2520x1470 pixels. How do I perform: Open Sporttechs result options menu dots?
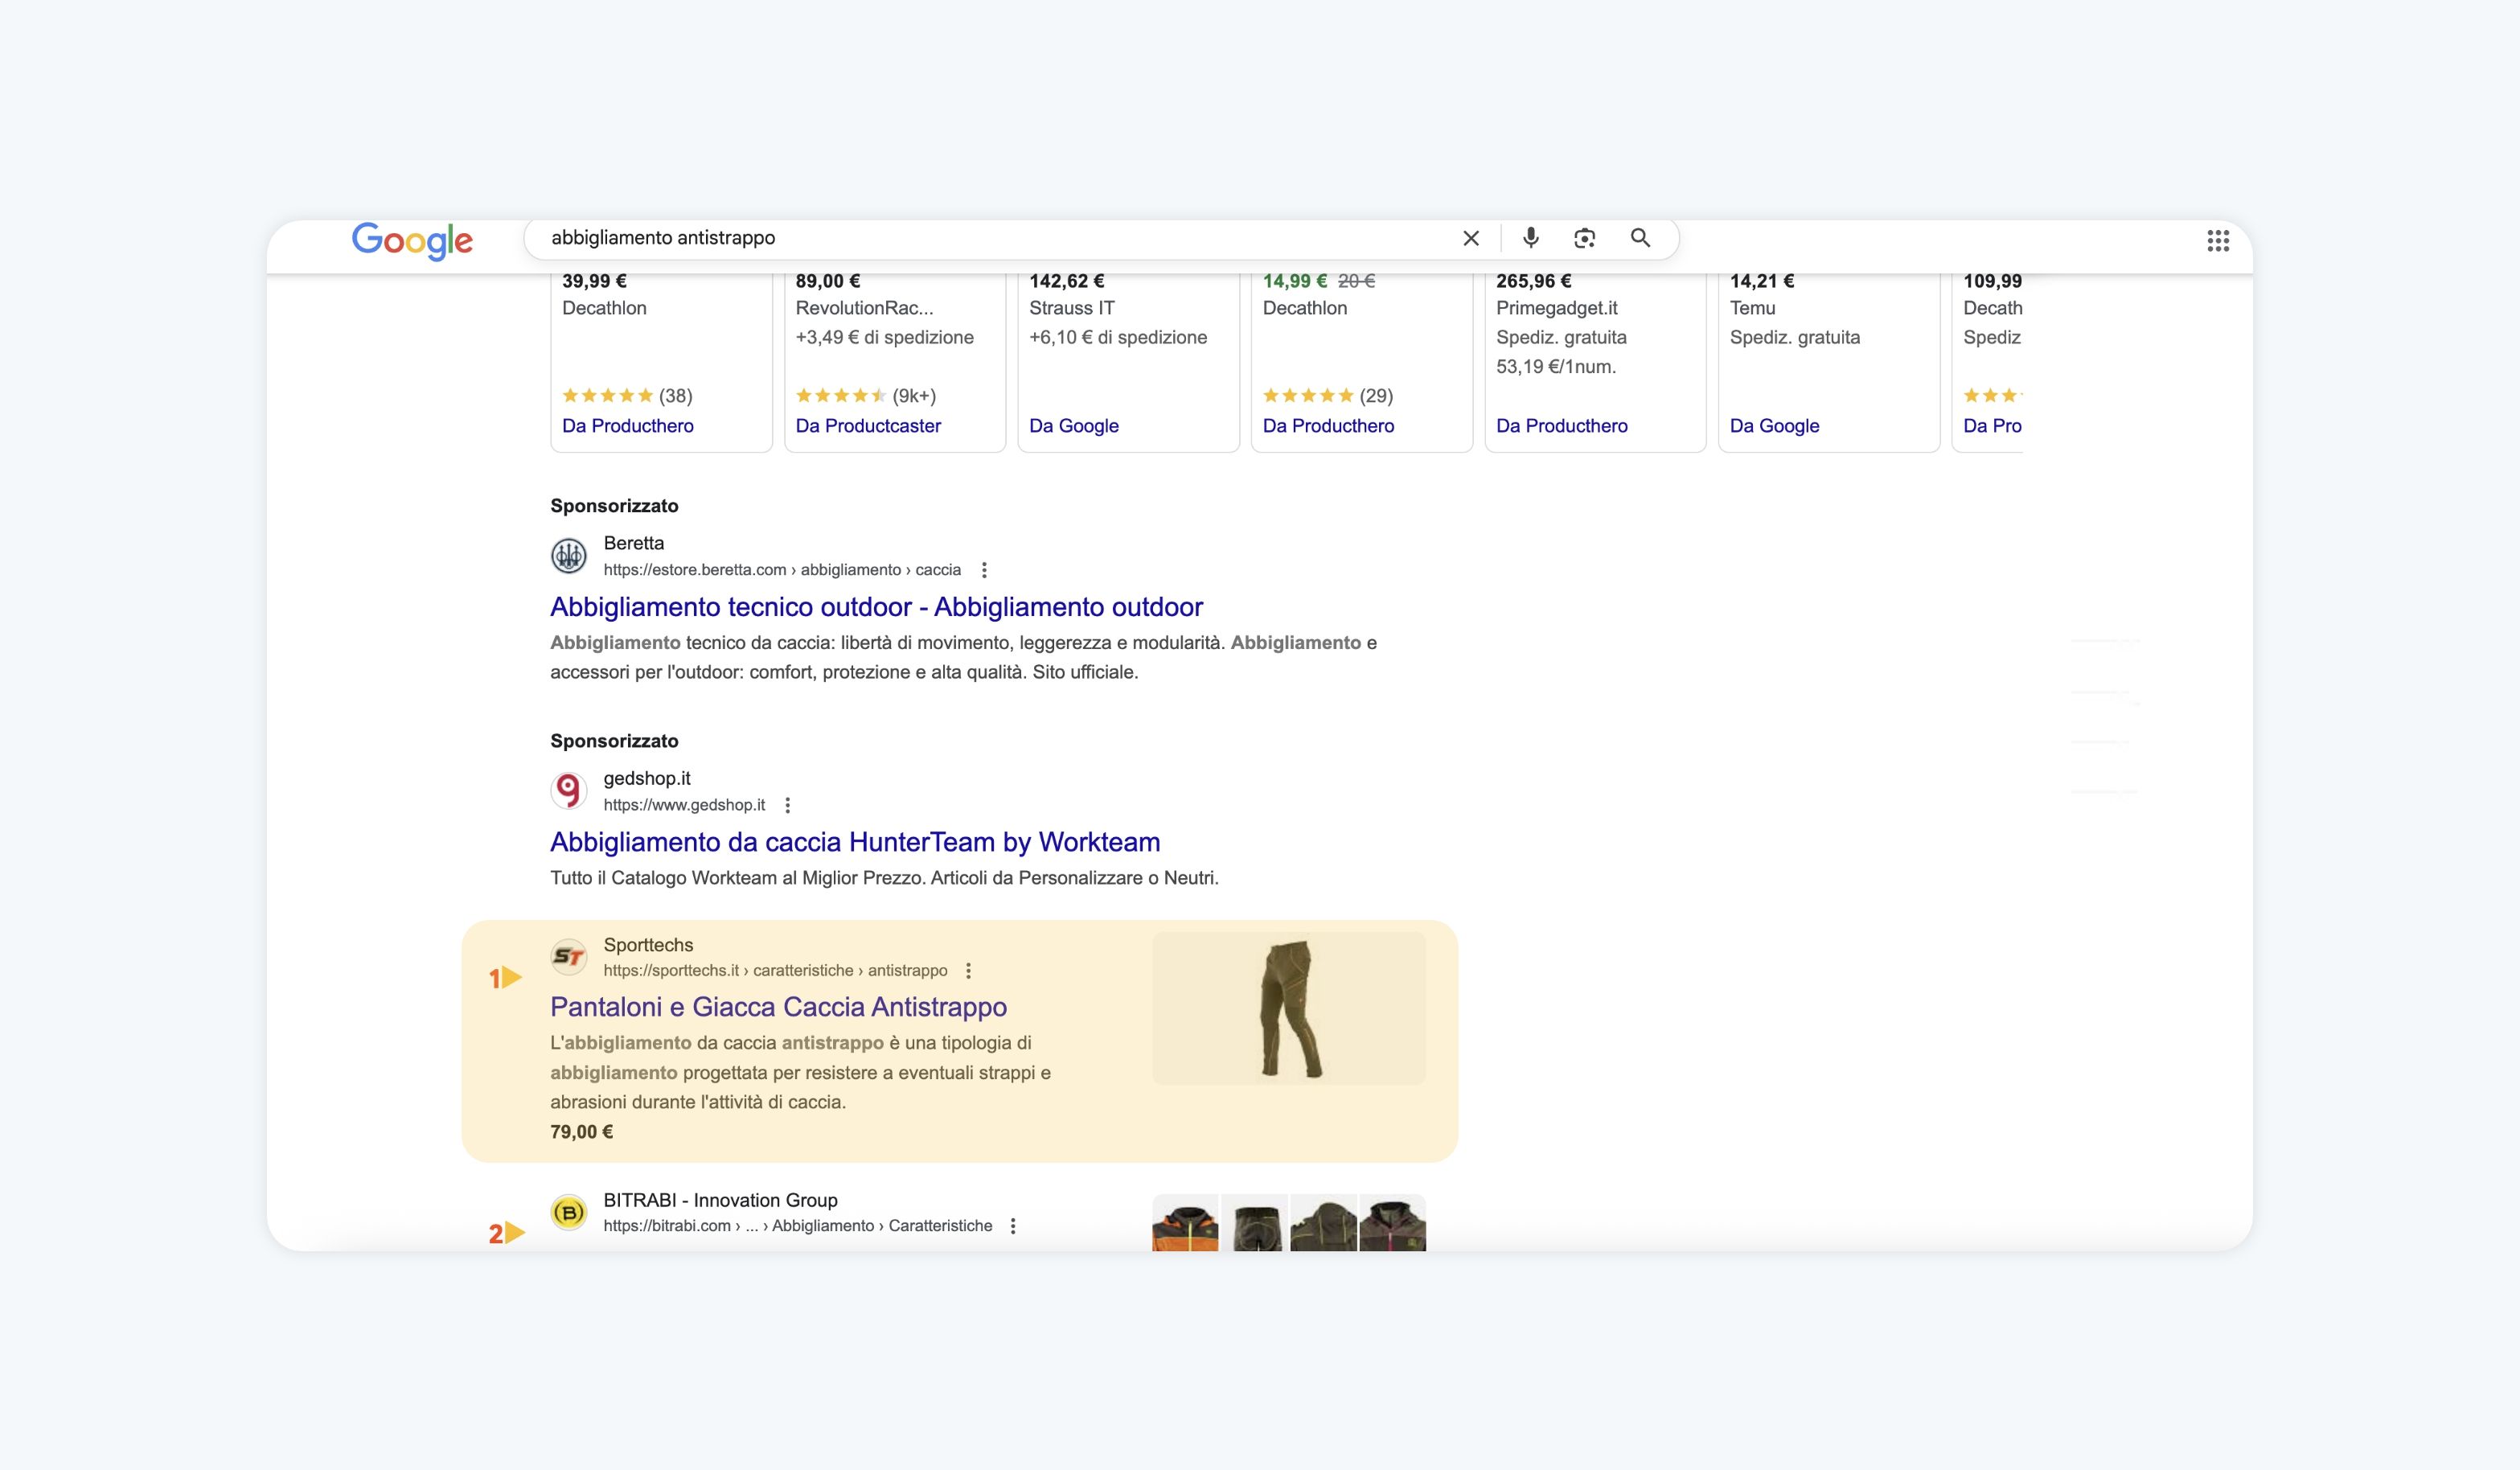[x=968, y=970]
